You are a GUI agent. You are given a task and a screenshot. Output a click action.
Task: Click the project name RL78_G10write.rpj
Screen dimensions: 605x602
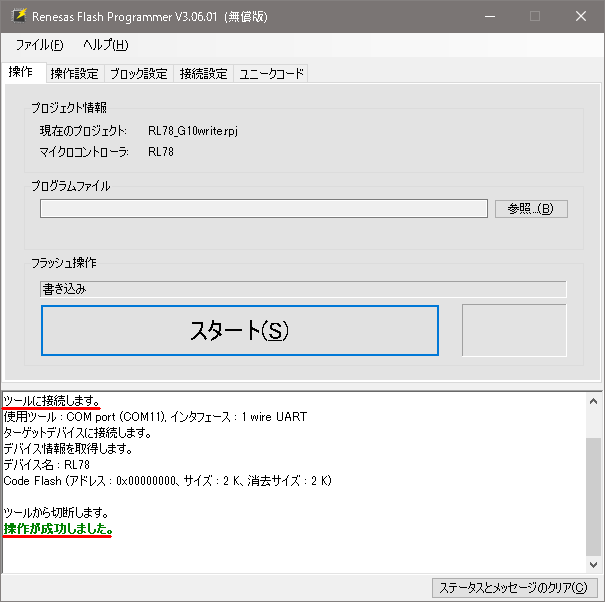(x=193, y=131)
